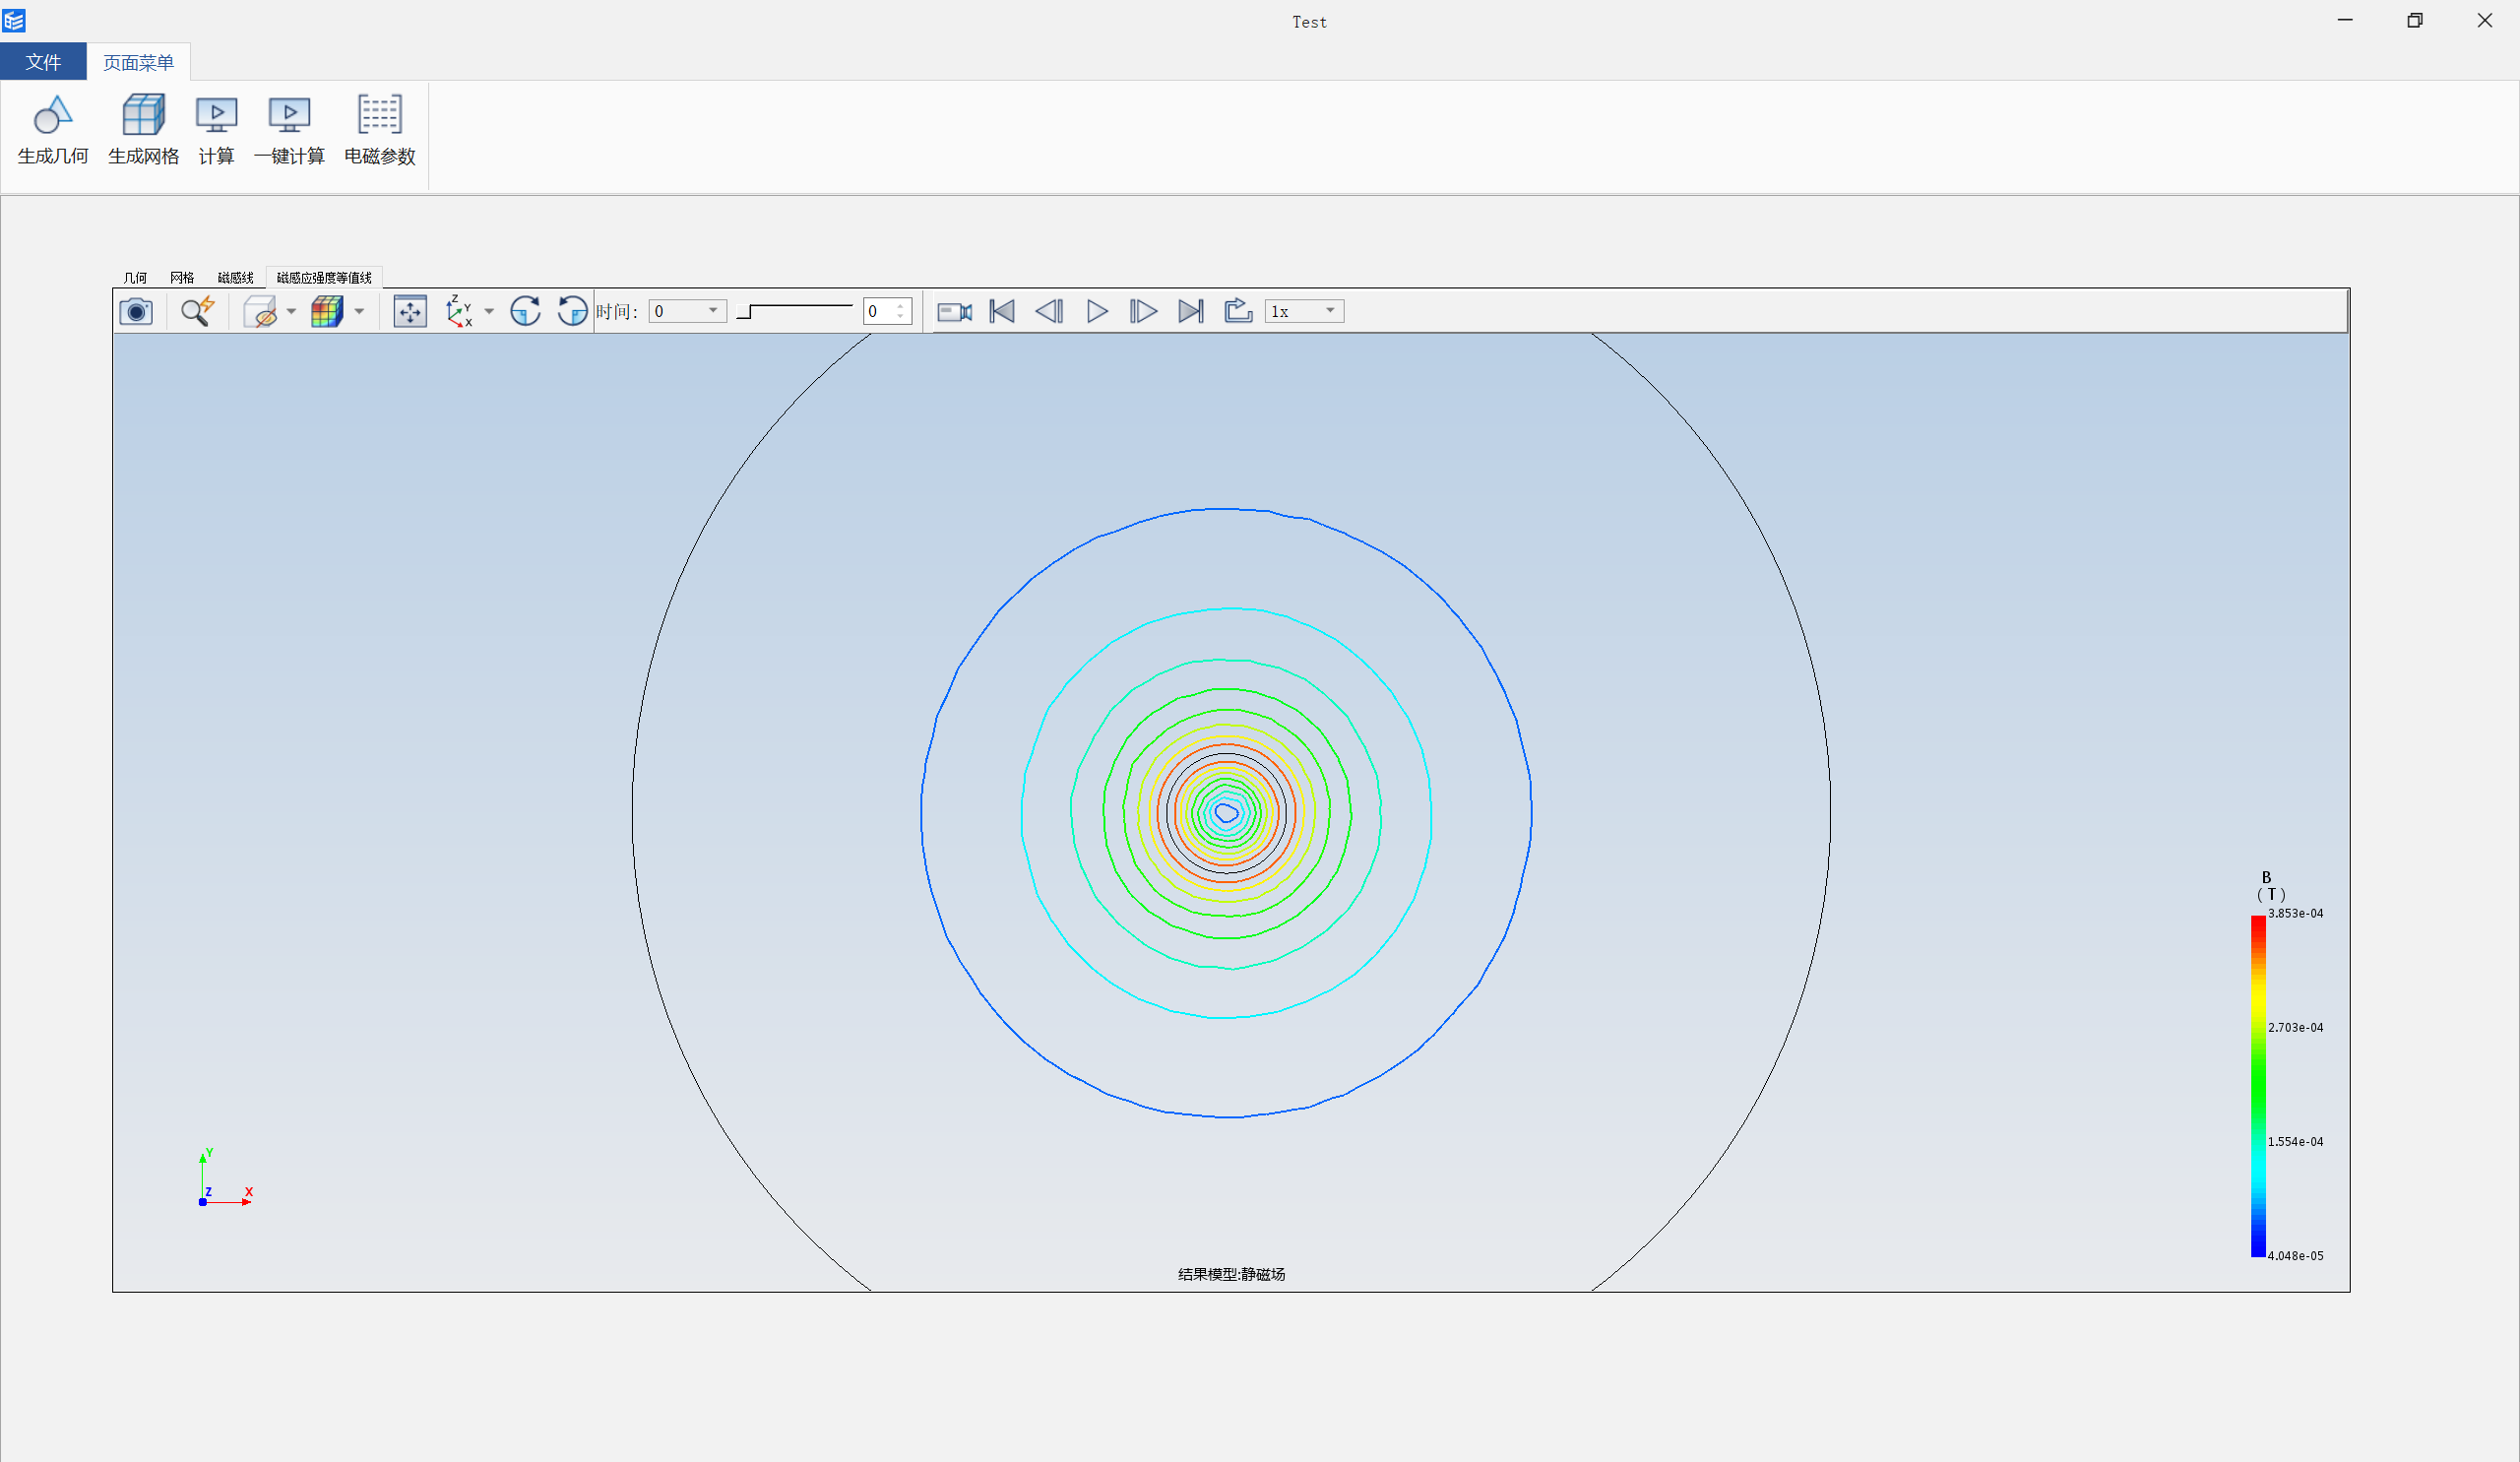Click the video camera record icon
2520x1462 pixels.
(x=954, y=312)
